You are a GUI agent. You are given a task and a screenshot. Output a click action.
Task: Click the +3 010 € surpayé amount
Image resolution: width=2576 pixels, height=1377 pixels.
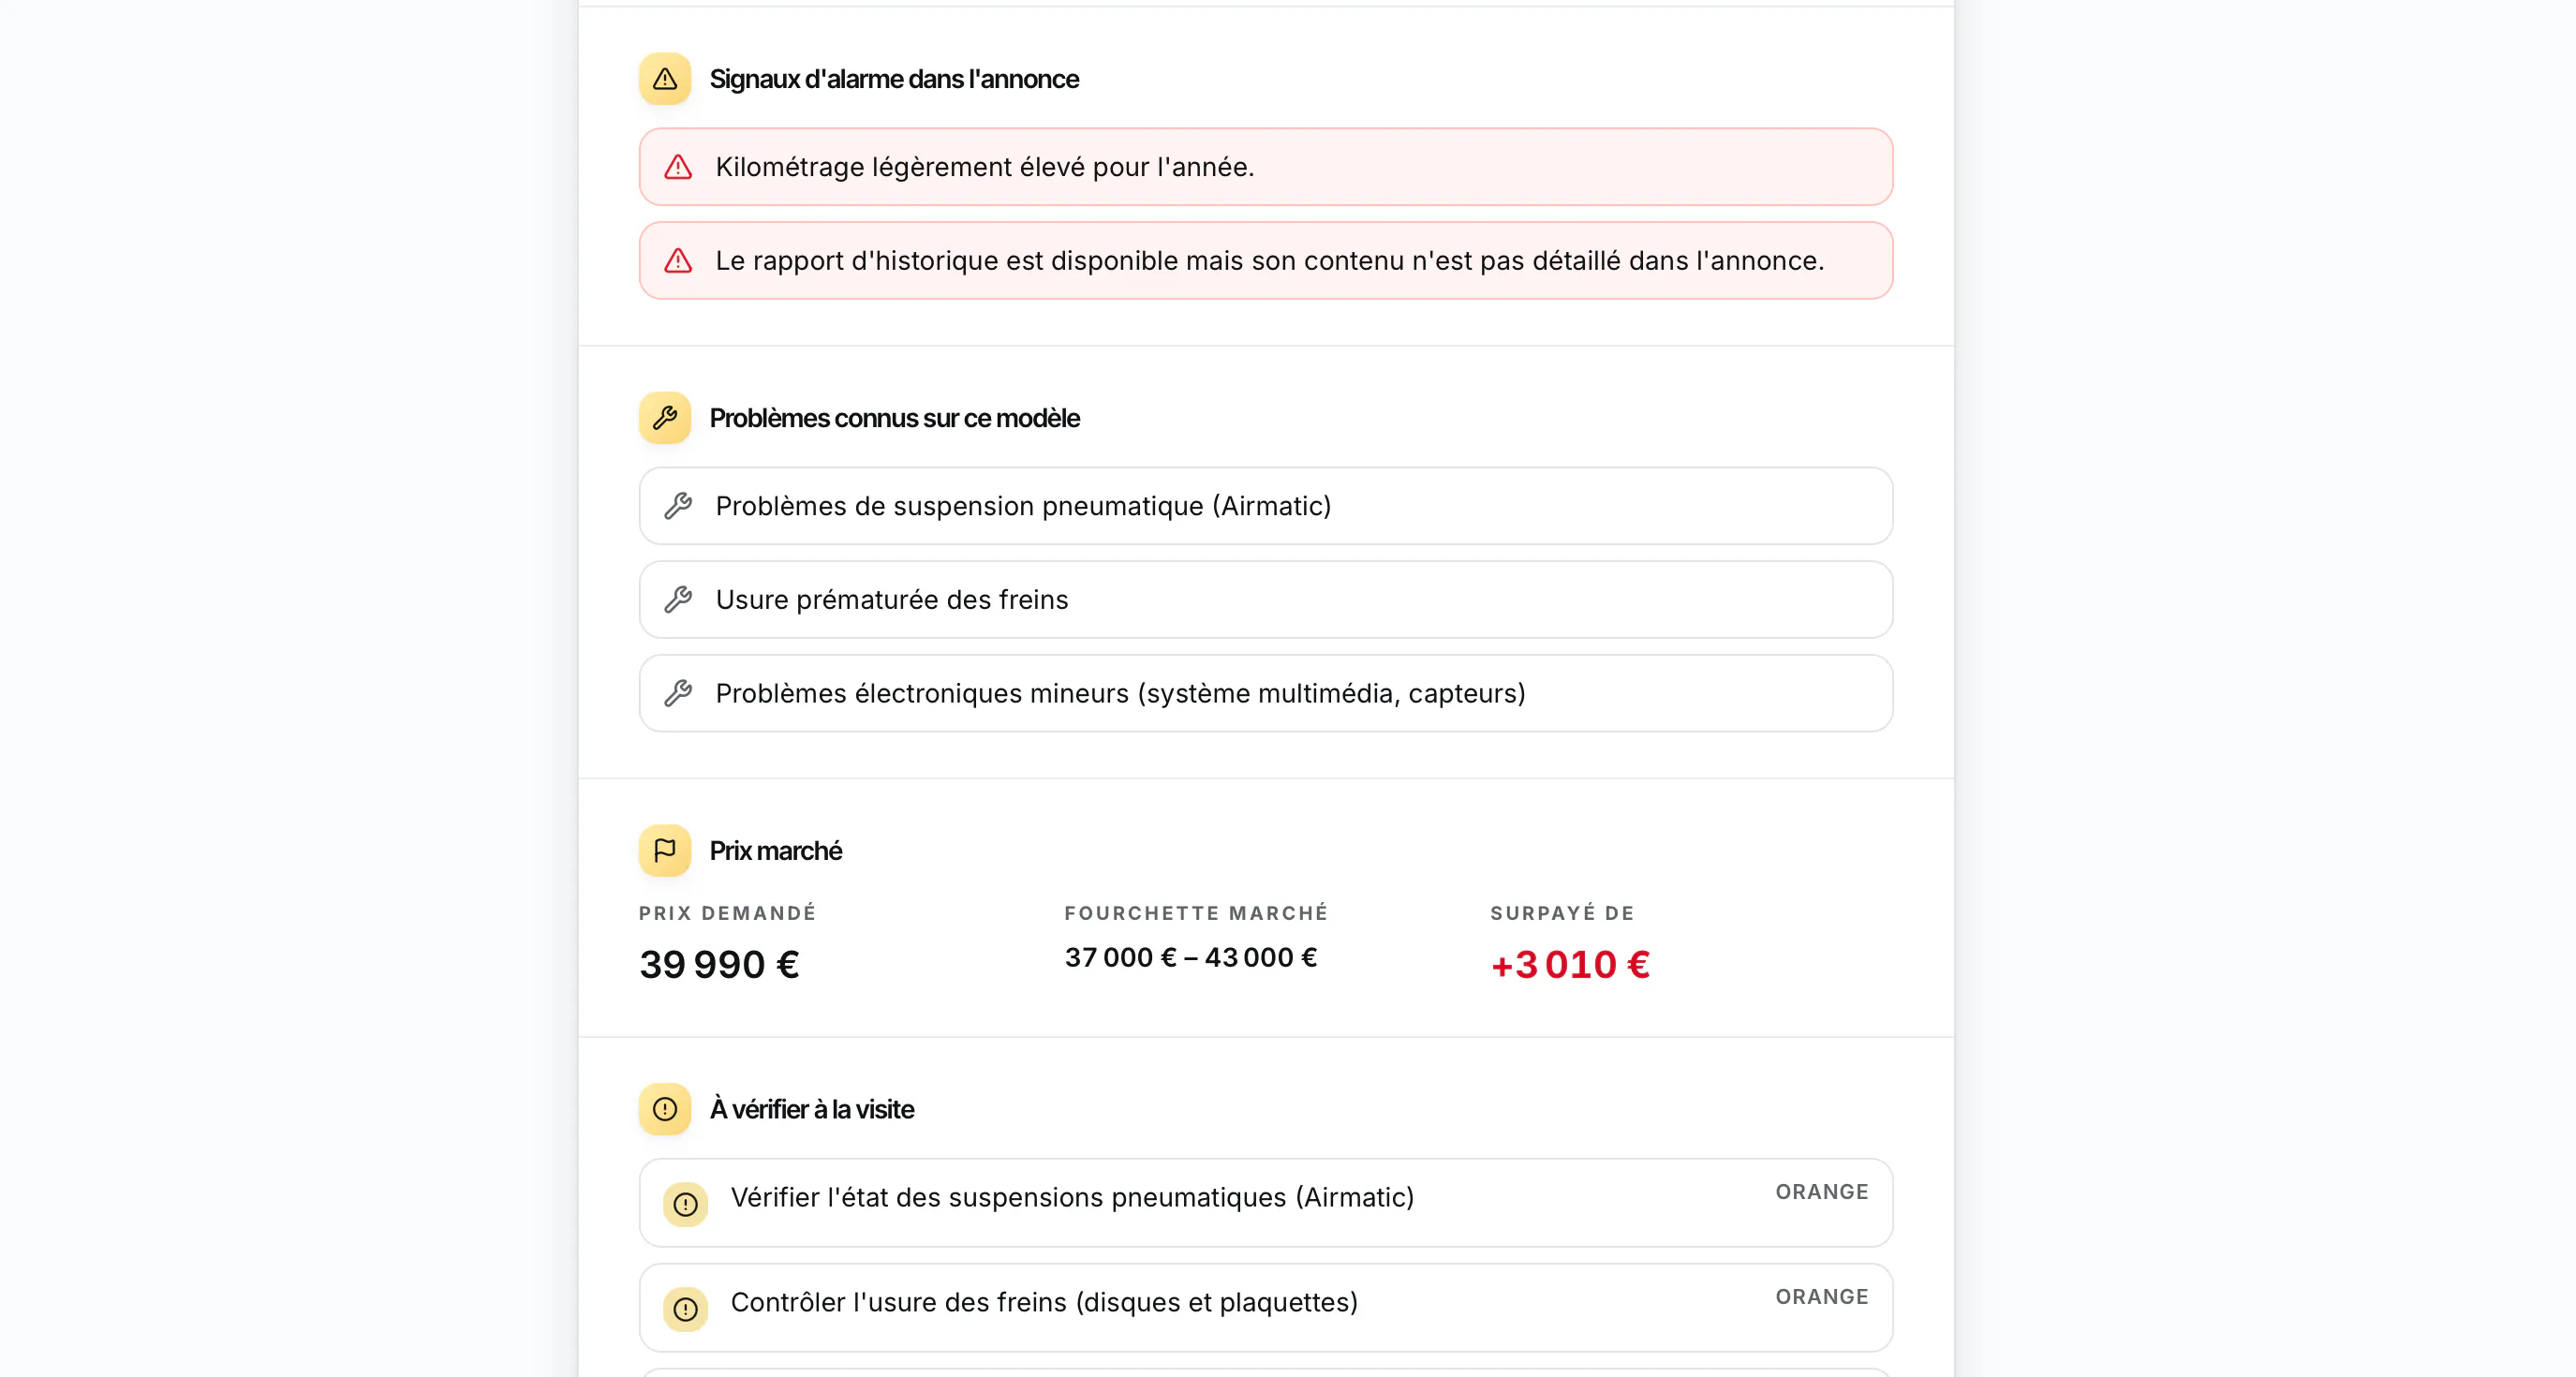point(1570,965)
